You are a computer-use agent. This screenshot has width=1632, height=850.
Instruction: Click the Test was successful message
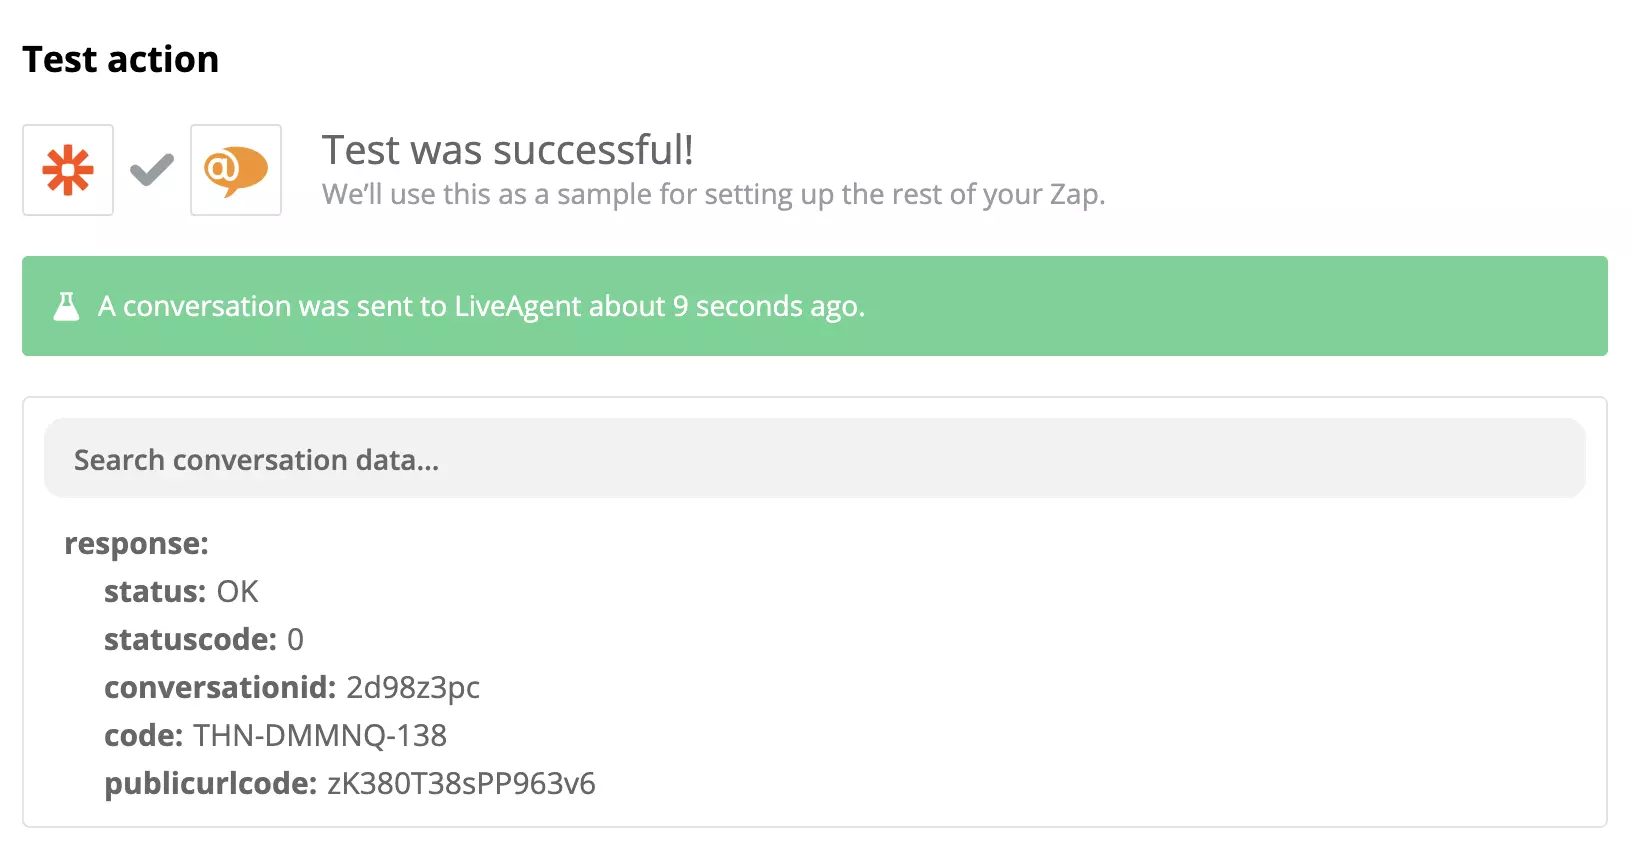(x=508, y=150)
